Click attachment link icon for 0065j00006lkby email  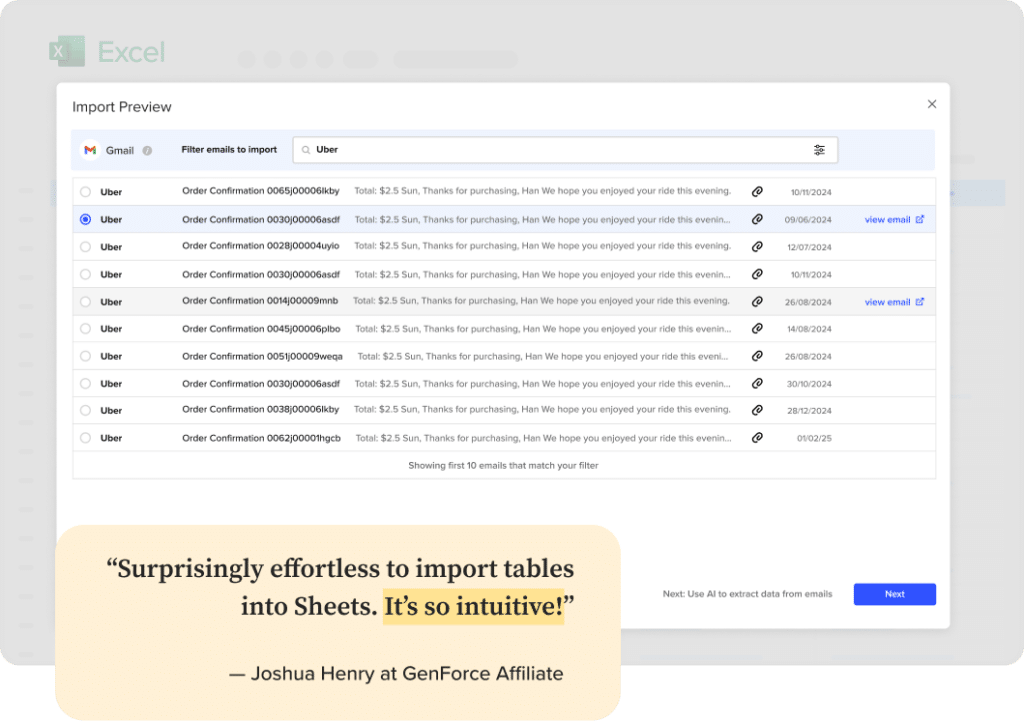click(757, 192)
